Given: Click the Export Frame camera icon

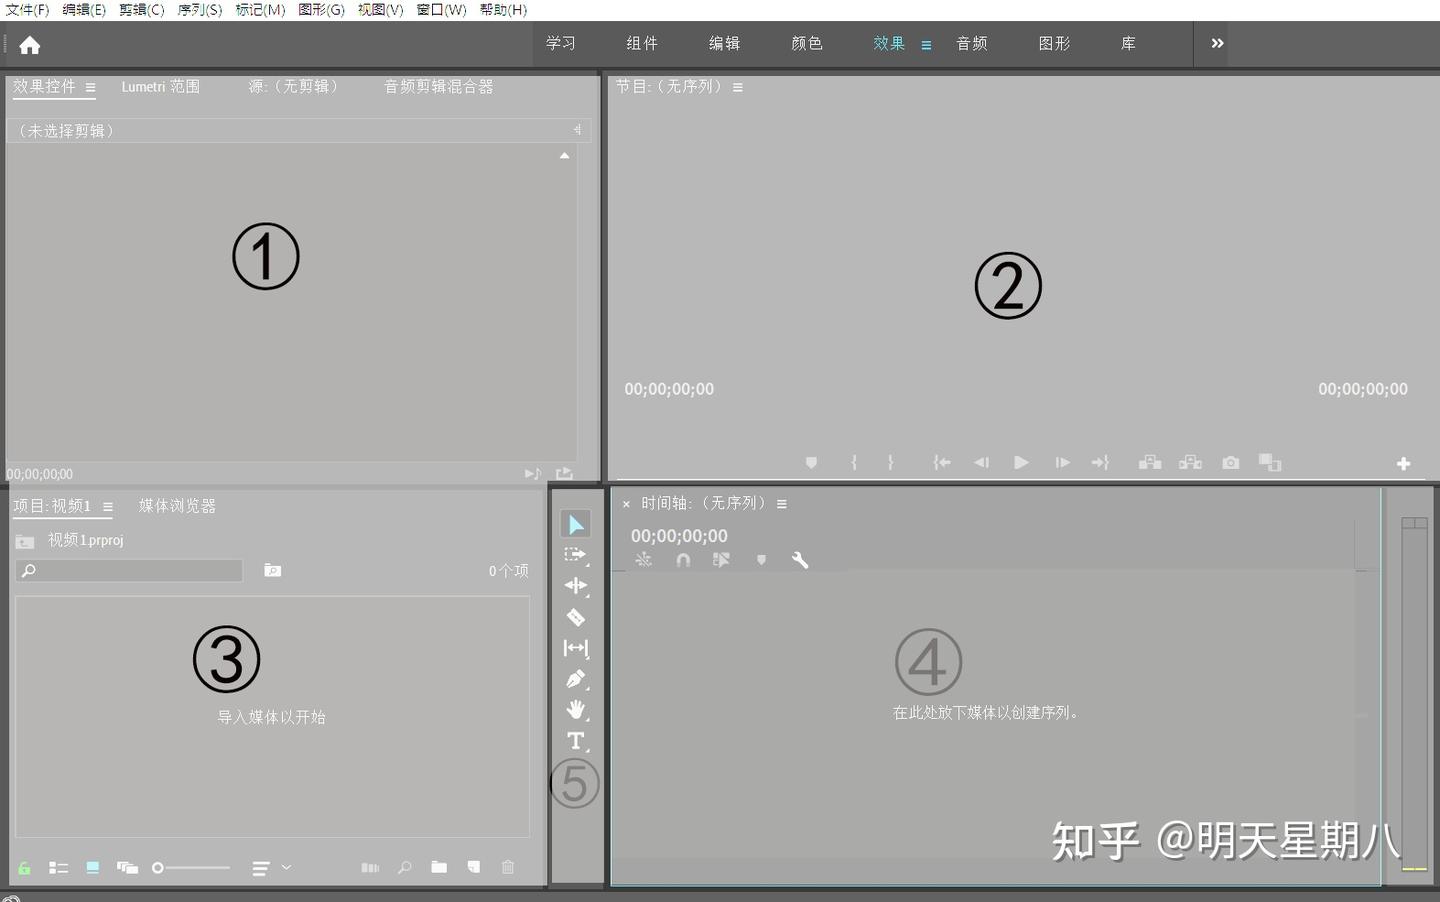Looking at the screenshot, I should coord(1231,462).
